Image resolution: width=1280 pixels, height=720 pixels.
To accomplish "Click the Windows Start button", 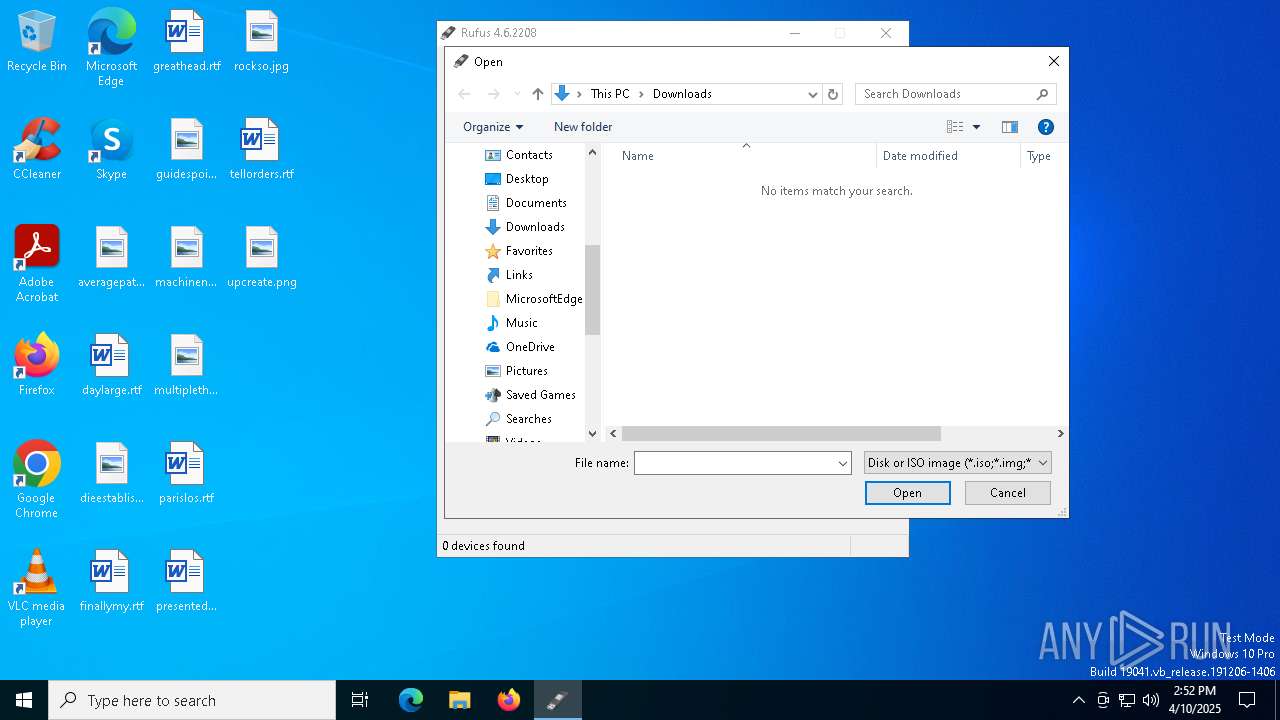I will (24, 700).
